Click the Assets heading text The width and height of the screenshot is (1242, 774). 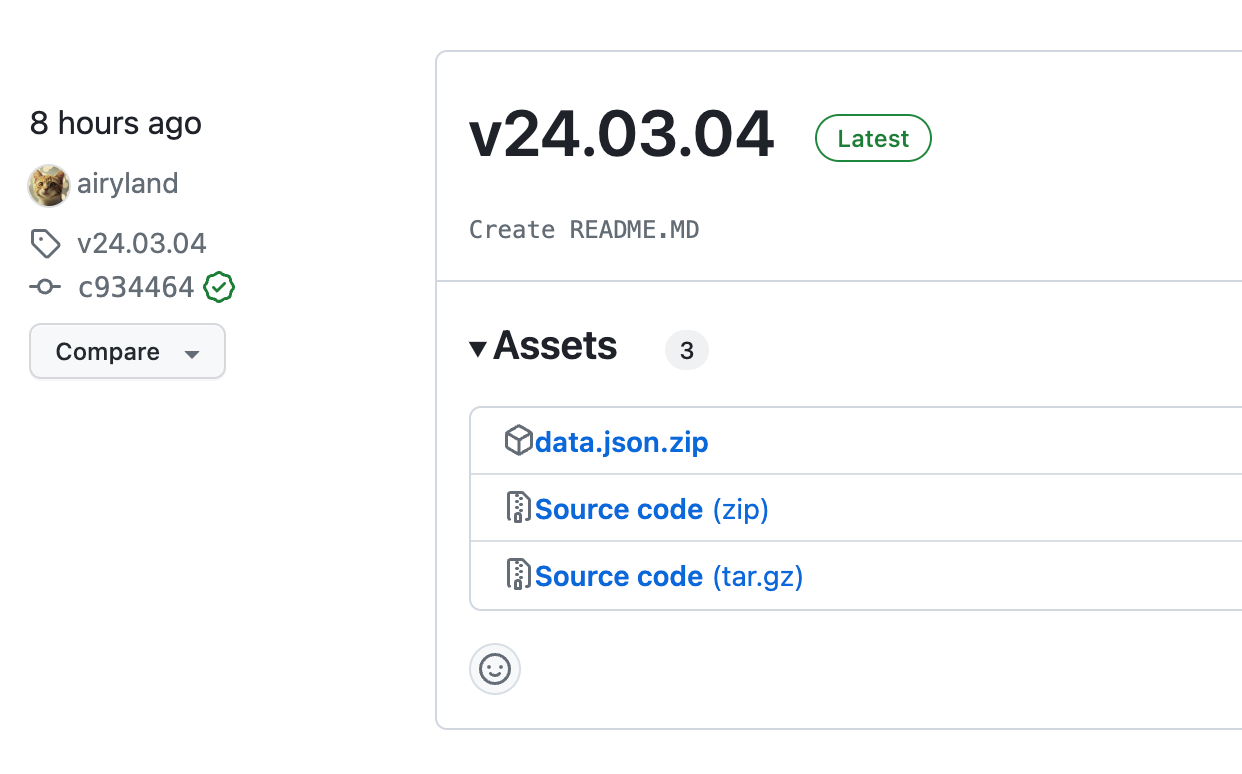[x=555, y=346]
